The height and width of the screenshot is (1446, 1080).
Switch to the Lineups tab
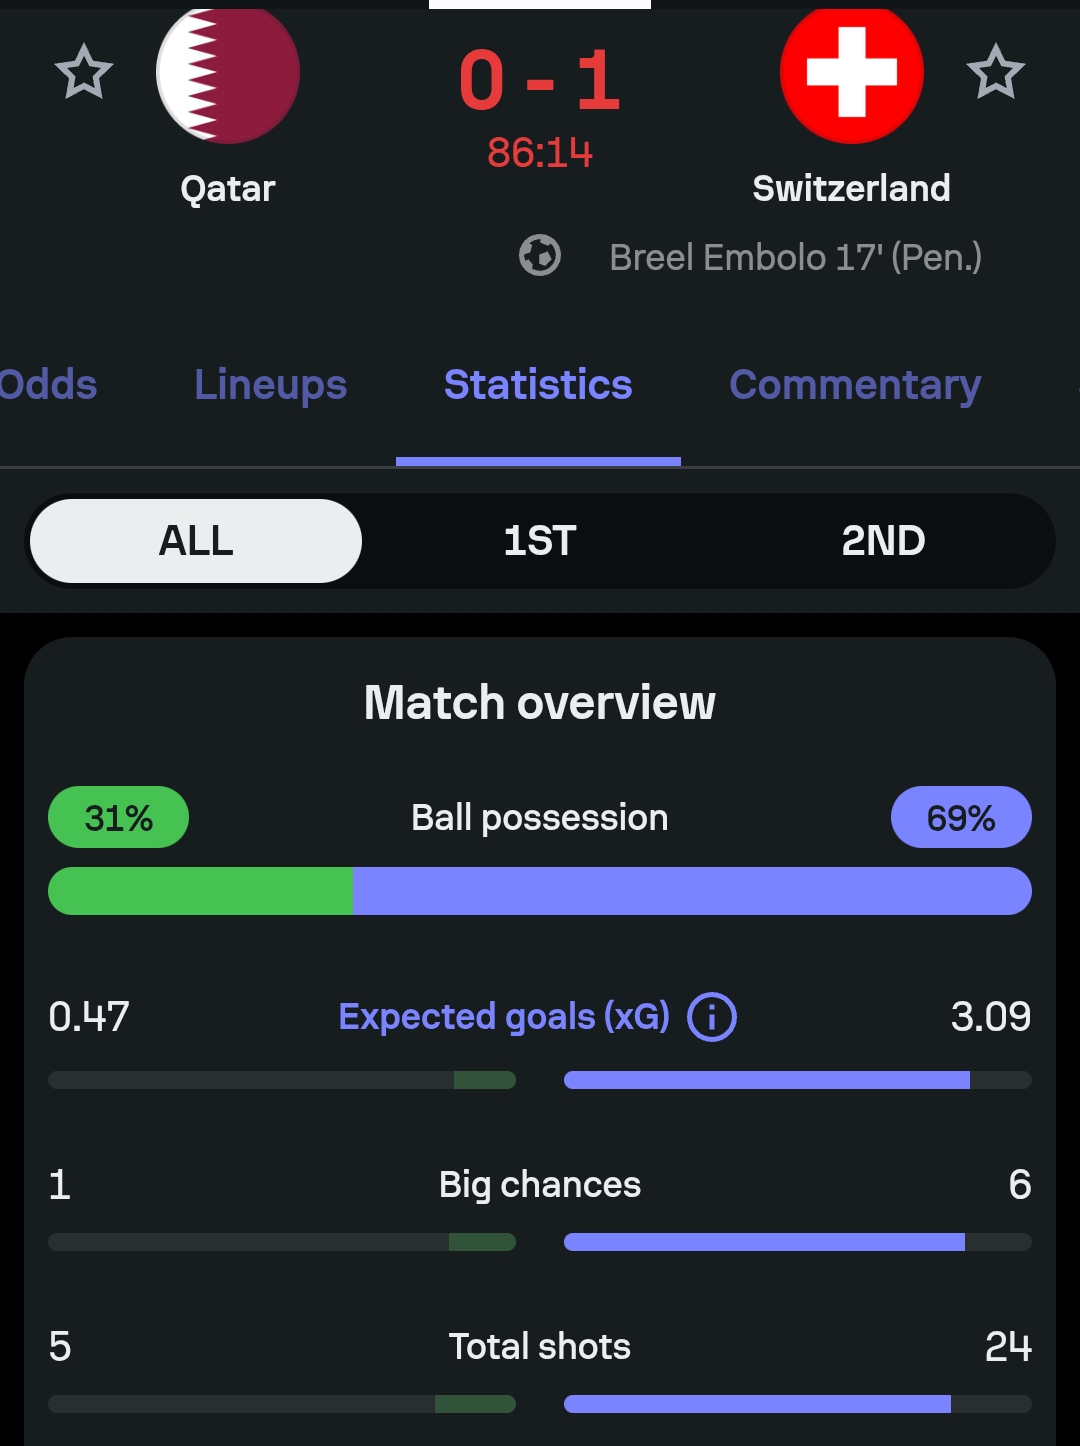coord(271,385)
